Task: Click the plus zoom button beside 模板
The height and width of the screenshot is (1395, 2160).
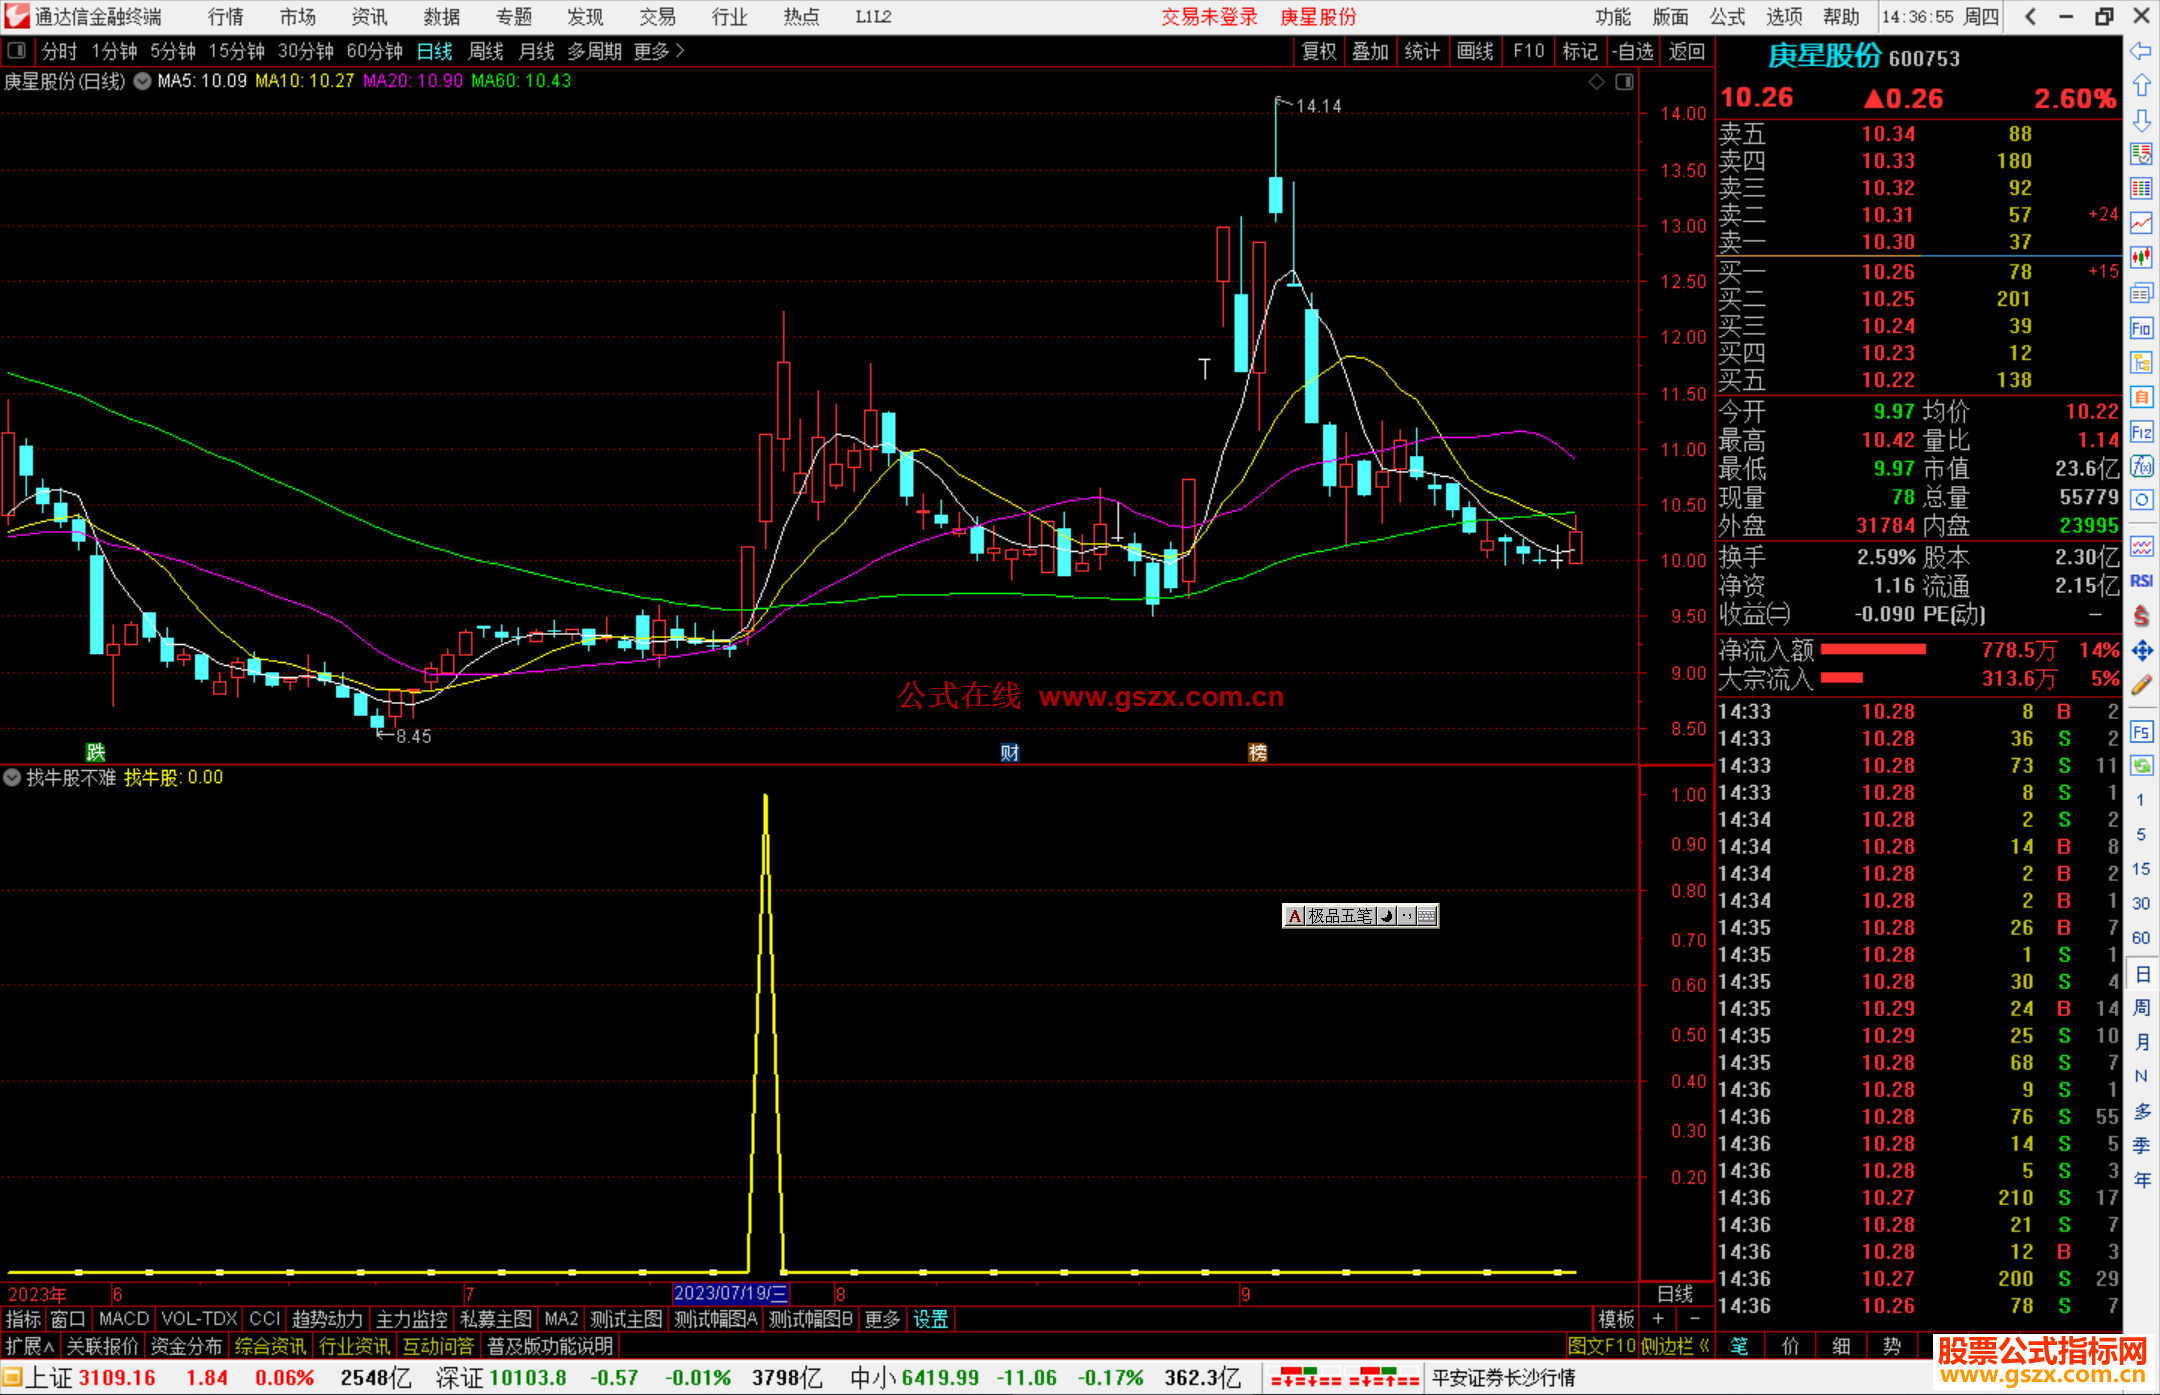Action: 1658,1319
